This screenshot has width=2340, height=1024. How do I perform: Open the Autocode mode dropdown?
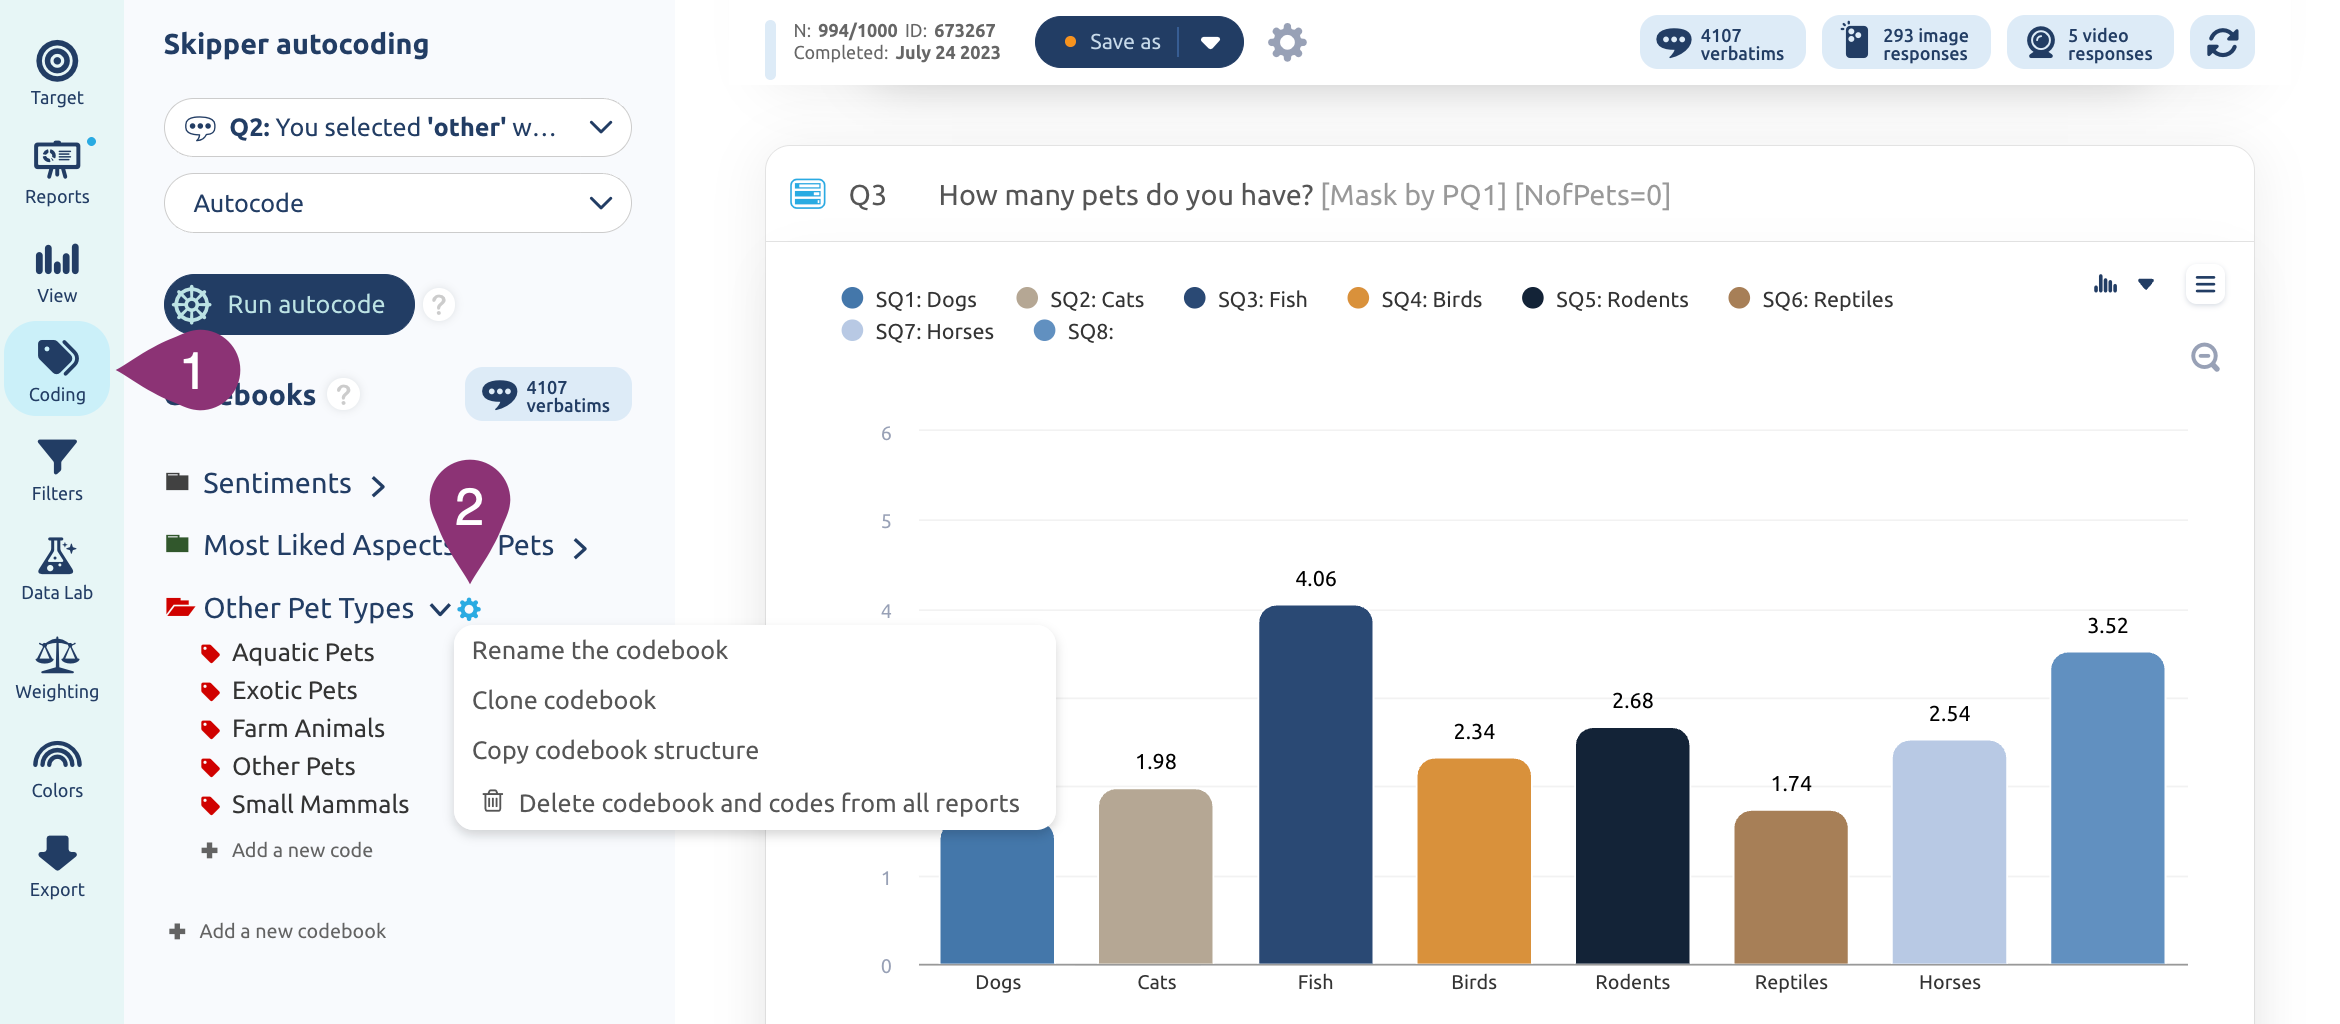point(398,203)
